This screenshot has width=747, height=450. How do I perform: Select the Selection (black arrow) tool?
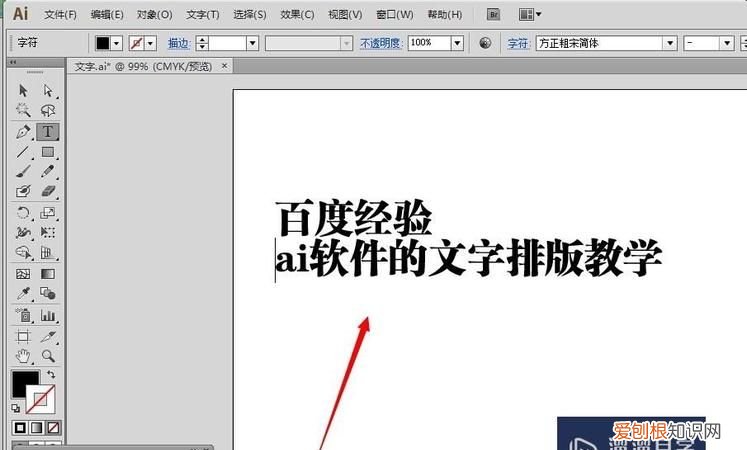coord(23,90)
